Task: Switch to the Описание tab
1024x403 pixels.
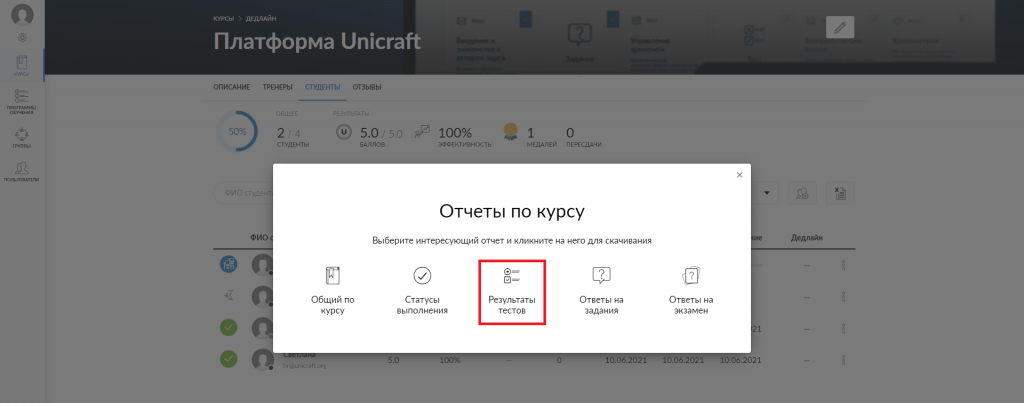Action: pos(232,87)
